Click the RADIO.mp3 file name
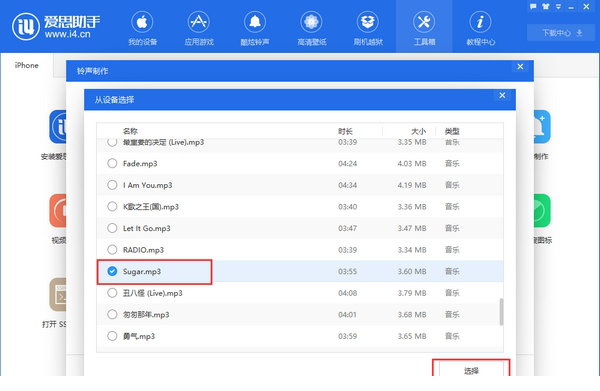The image size is (600, 391). pyautogui.click(x=143, y=250)
